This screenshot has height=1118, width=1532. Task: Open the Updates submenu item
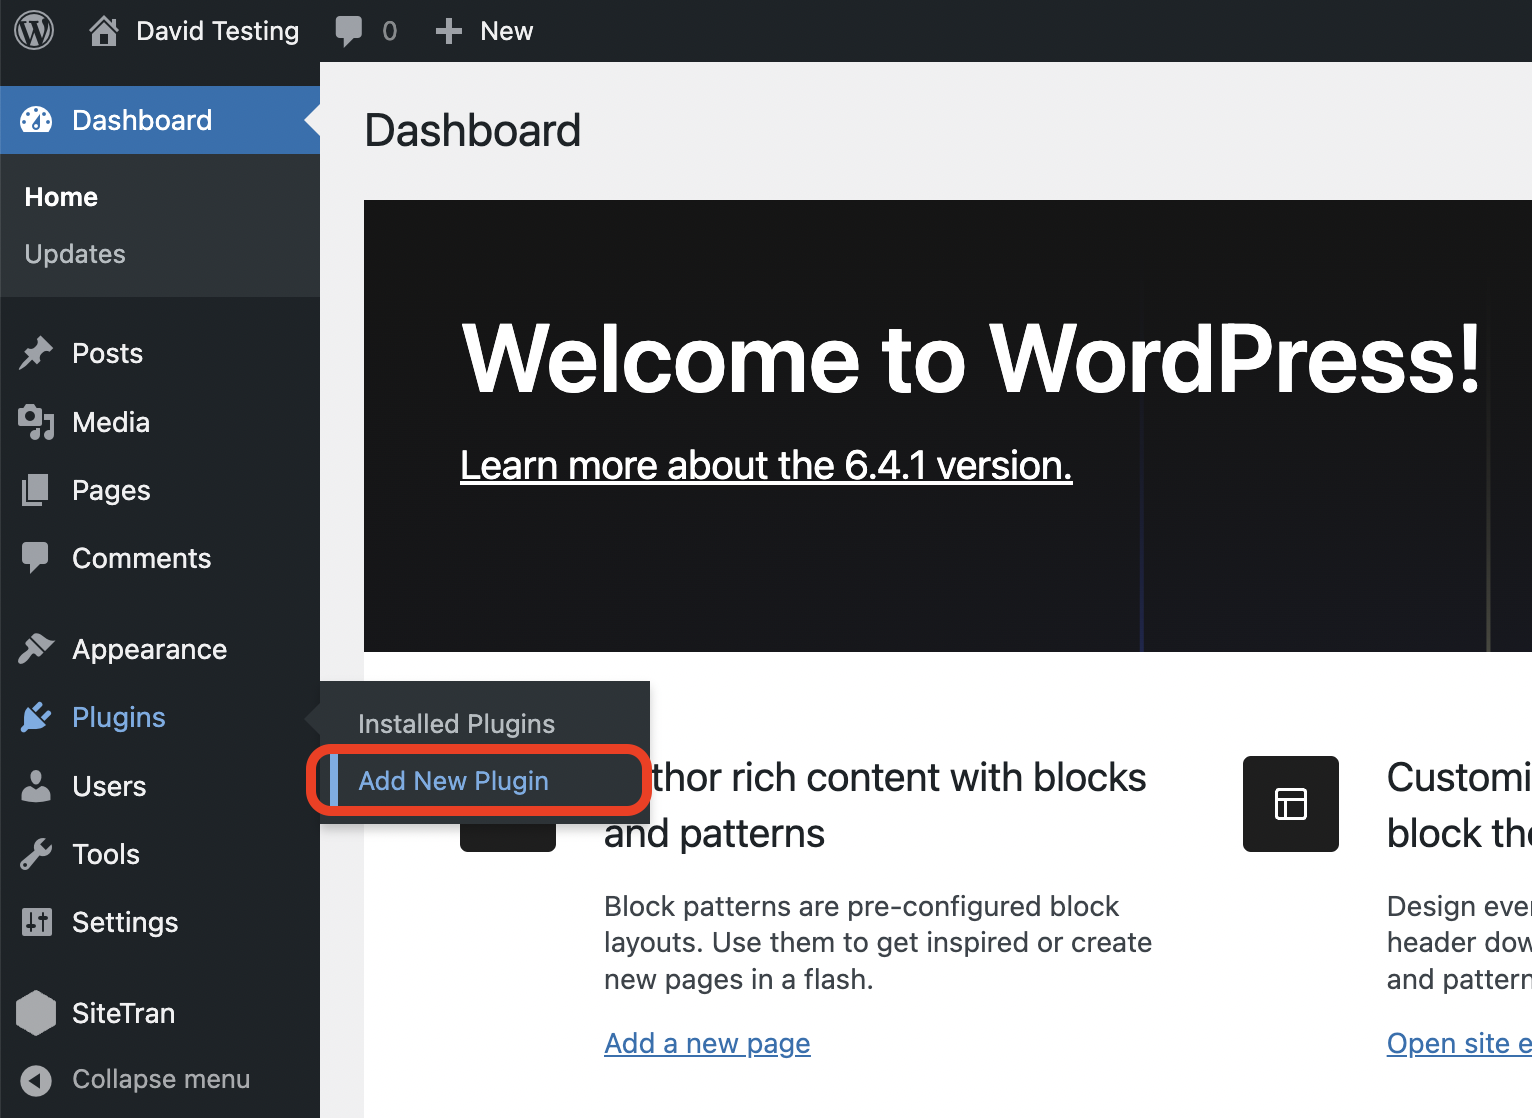pos(75,254)
